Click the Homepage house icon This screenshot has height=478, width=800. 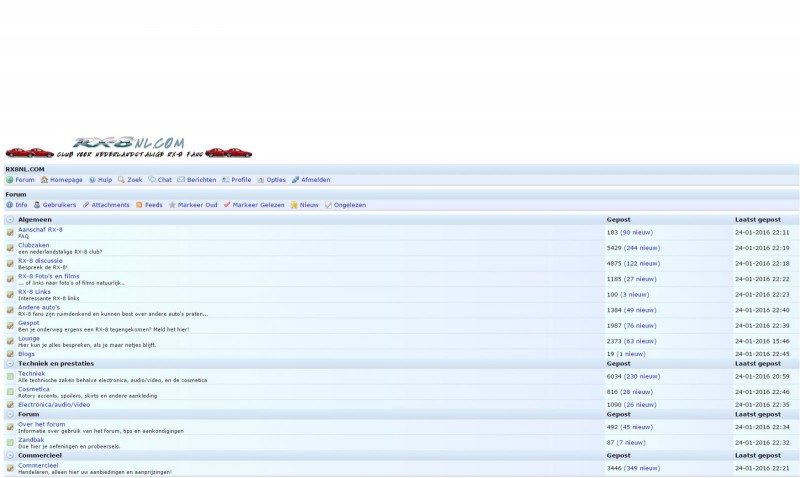pyautogui.click(x=44, y=180)
